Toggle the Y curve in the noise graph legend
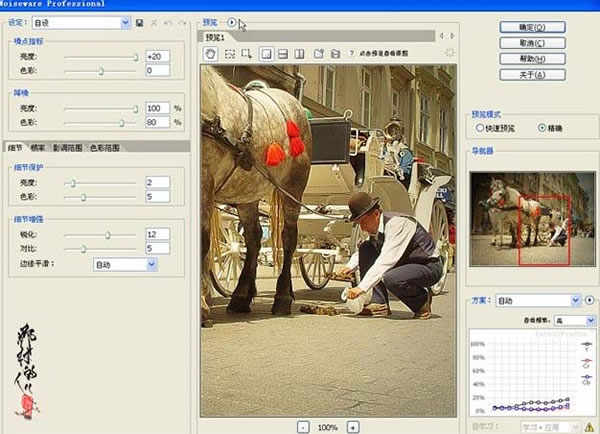The image size is (600, 434). coord(586,346)
